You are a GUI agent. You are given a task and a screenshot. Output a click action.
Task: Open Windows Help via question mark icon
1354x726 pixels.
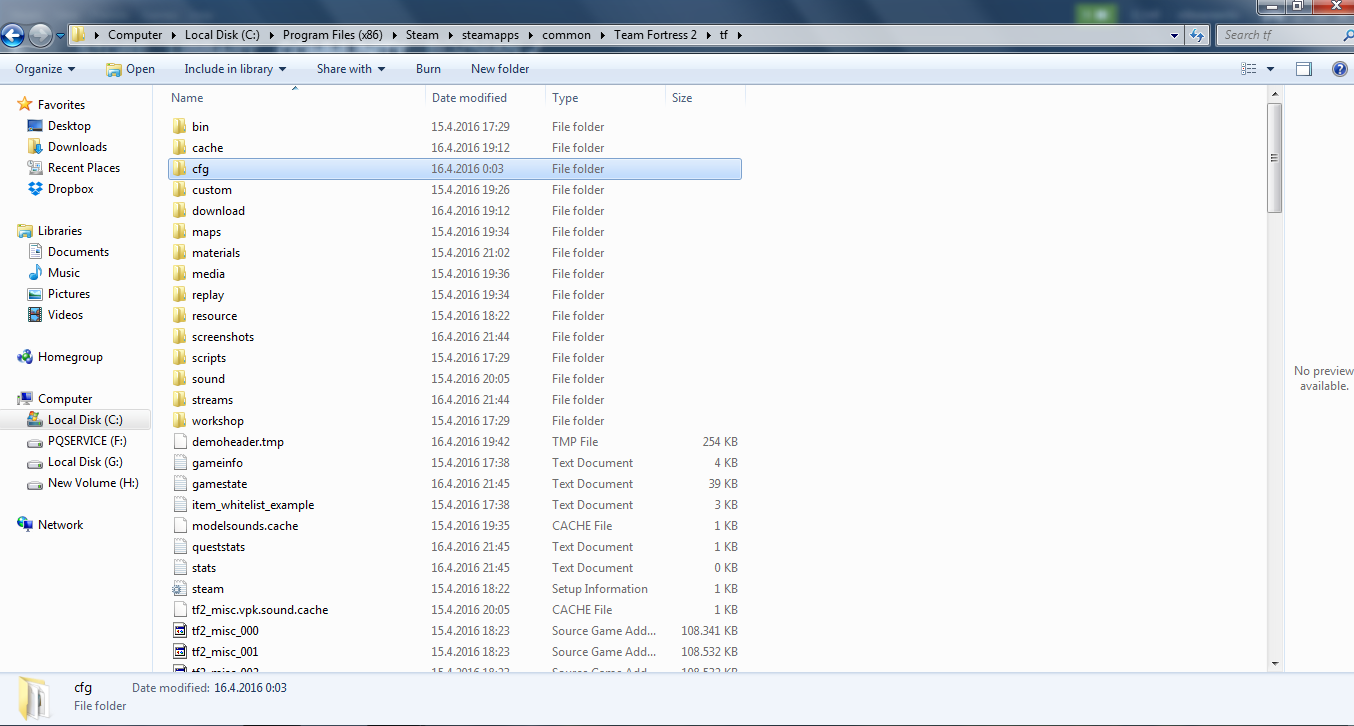[x=1340, y=69]
